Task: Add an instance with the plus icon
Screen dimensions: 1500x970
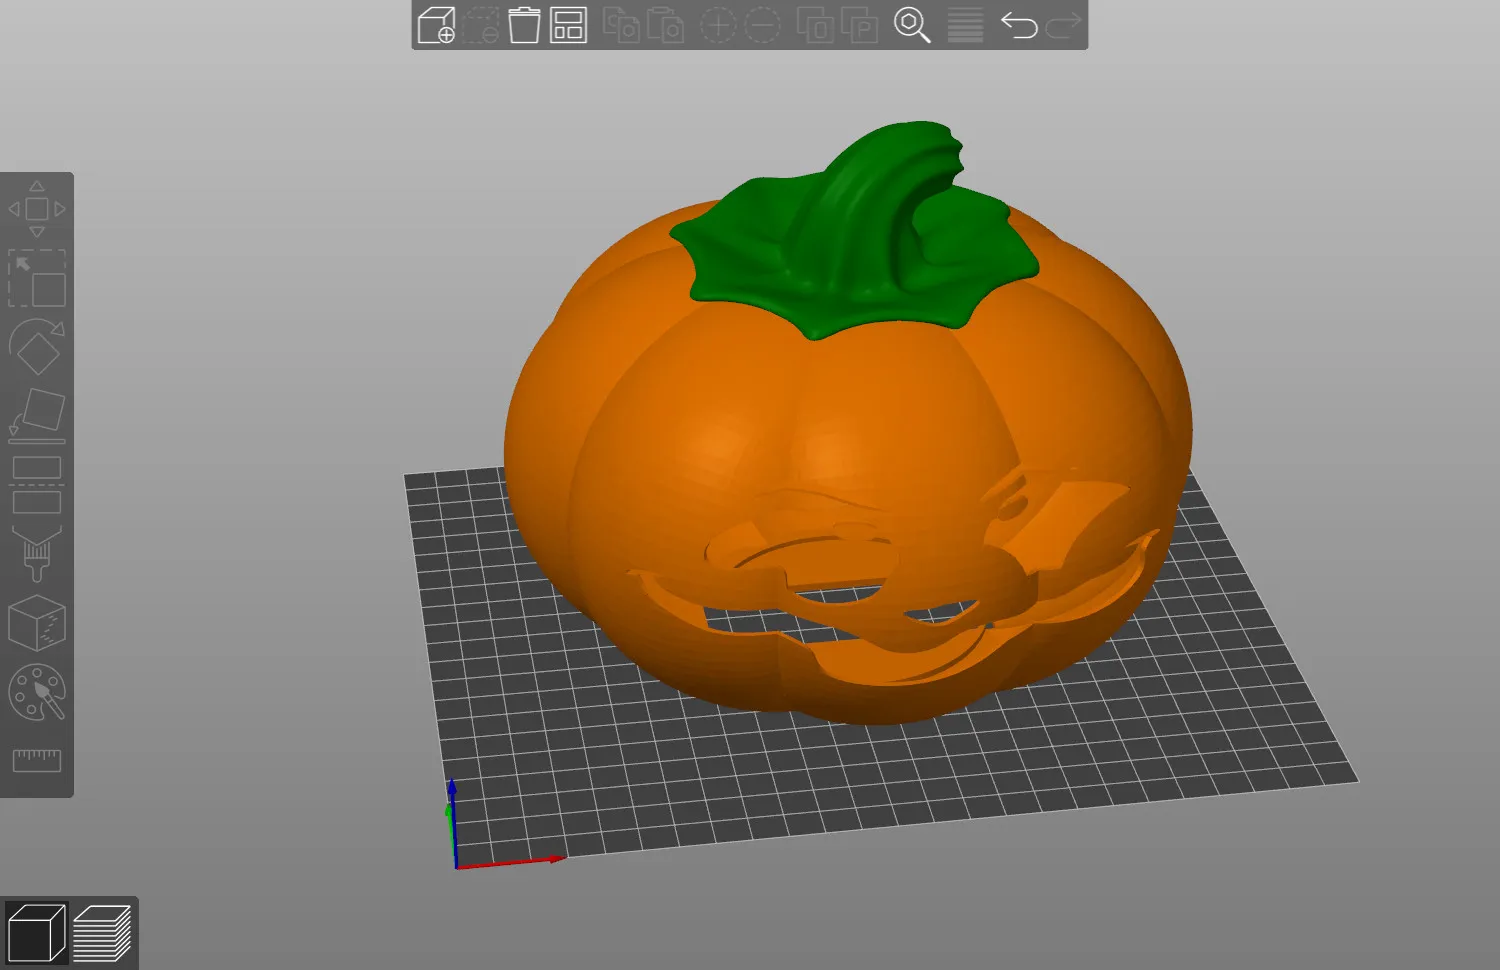Action: (717, 25)
